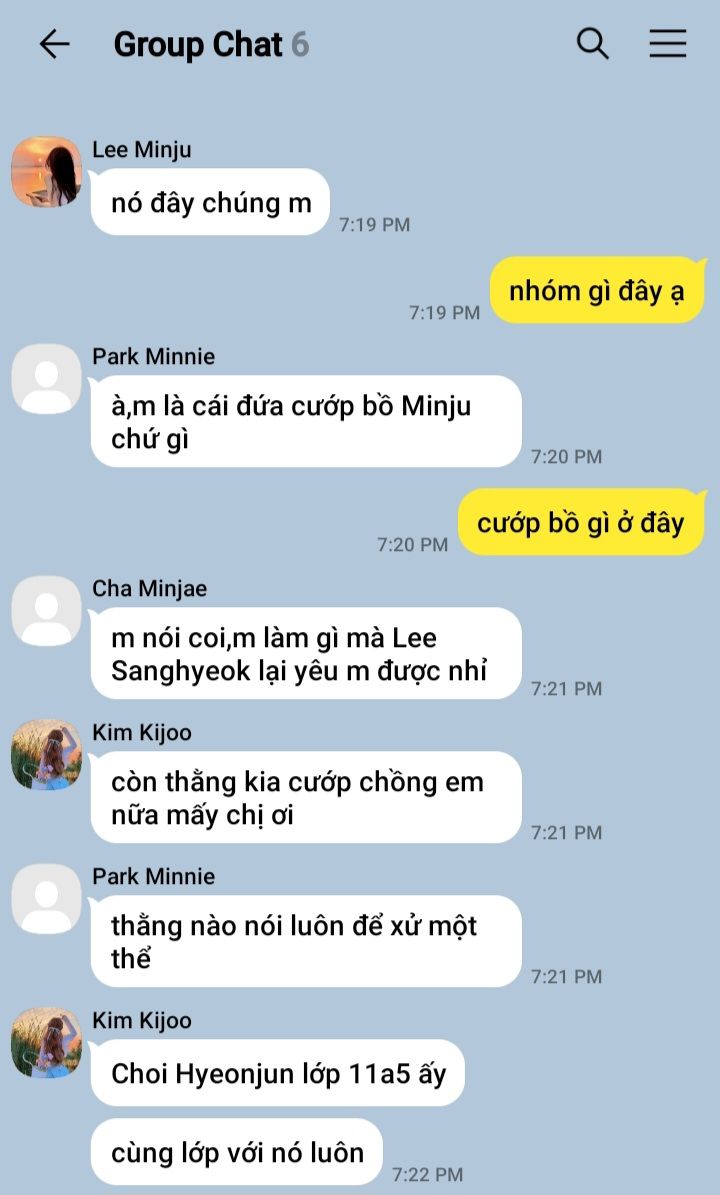Screen dimensions: 720x1195
Task: Tap the member count number 6
Action: click(300, 44)
